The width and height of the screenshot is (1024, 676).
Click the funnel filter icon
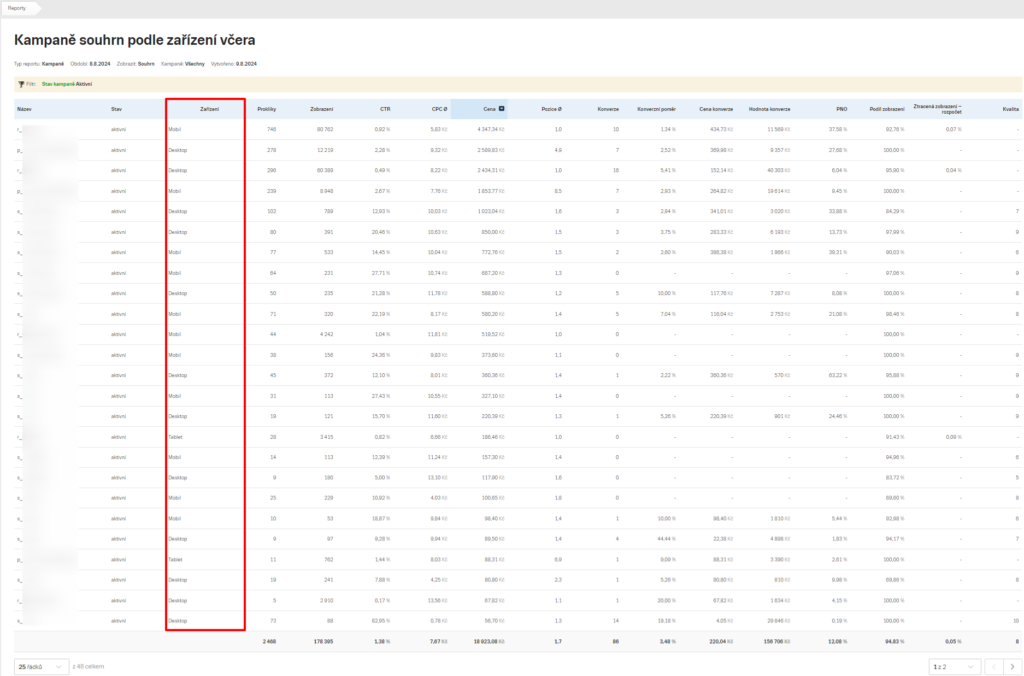pyautogui.click(x=21, y=84)
